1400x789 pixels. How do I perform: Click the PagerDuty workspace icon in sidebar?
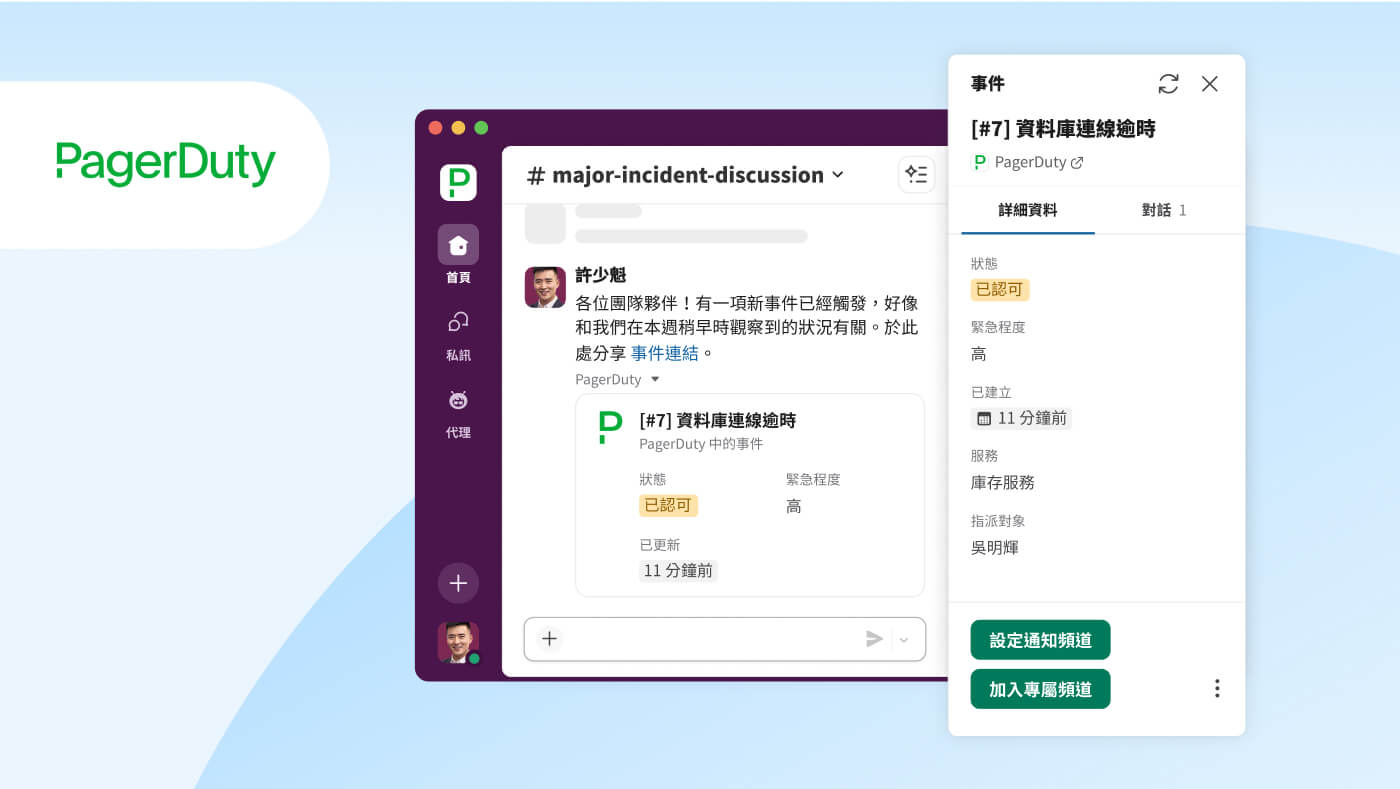[x=458, y=182]
